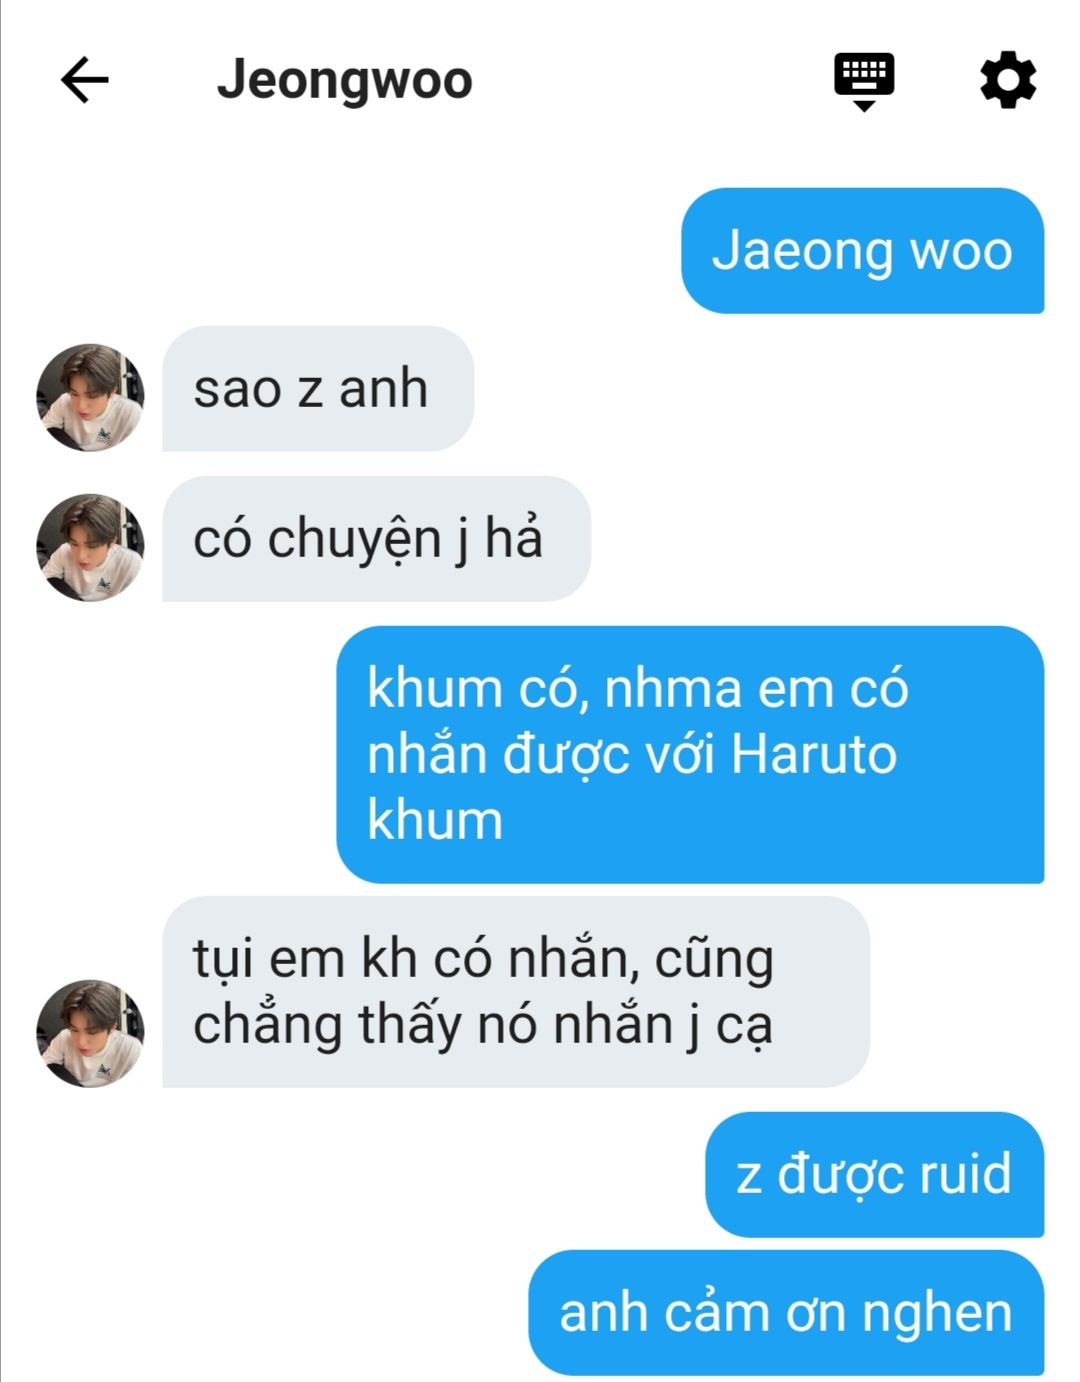
Task: Open the settings gear icon
Action: tap(1007, 80)
